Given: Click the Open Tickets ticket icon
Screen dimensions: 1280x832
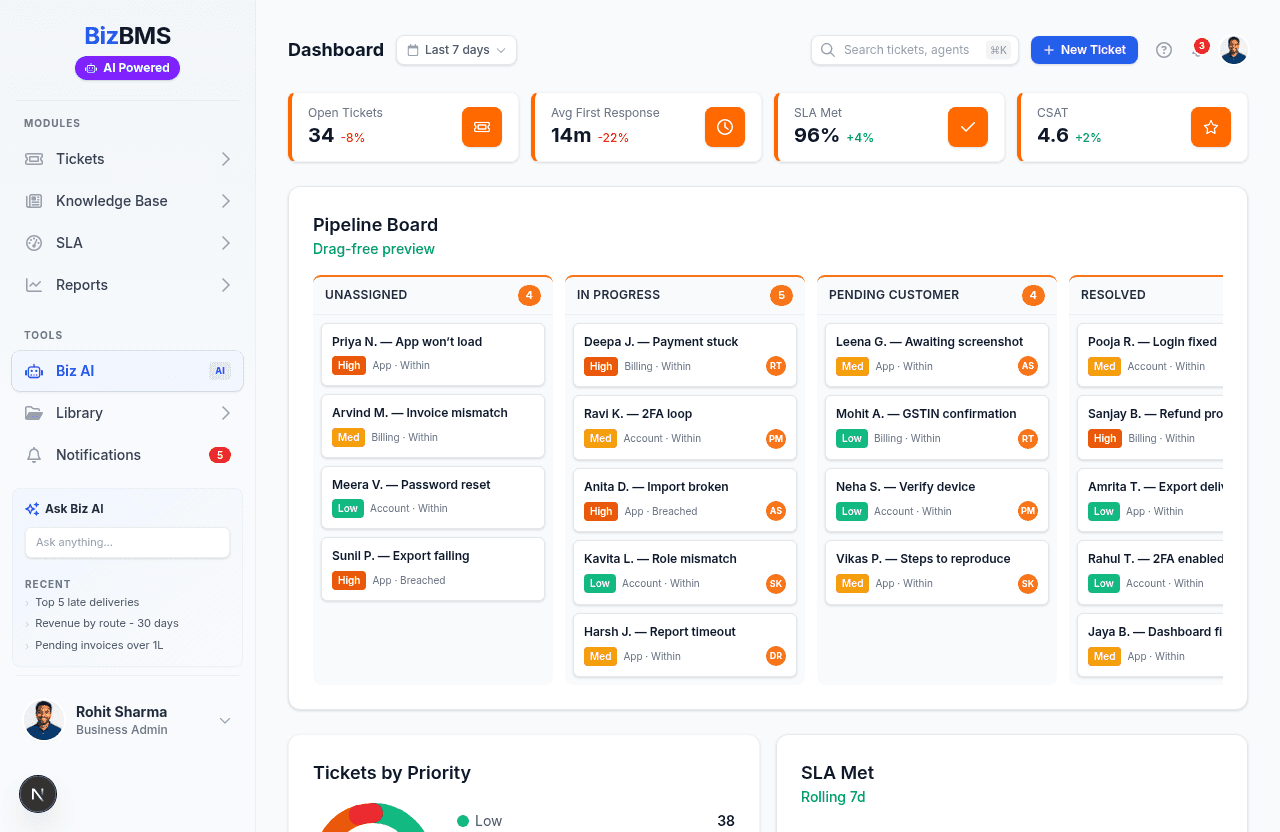Looking at the screenshot, I should pos(481,127).
